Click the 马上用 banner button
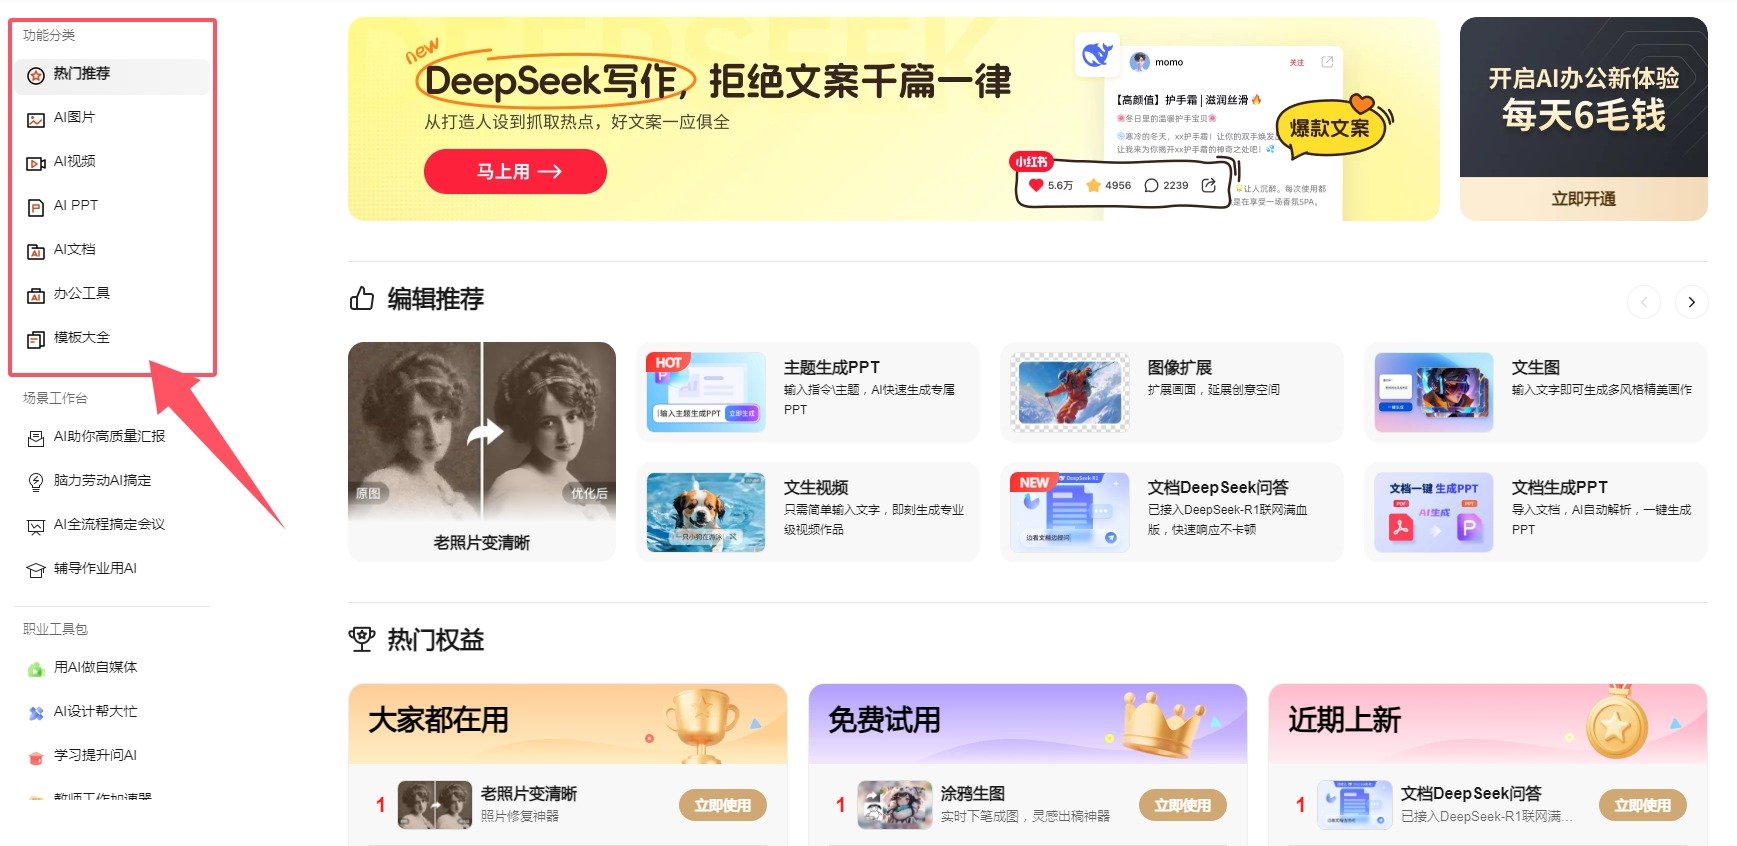1737x846 pixels. point(515,171)
